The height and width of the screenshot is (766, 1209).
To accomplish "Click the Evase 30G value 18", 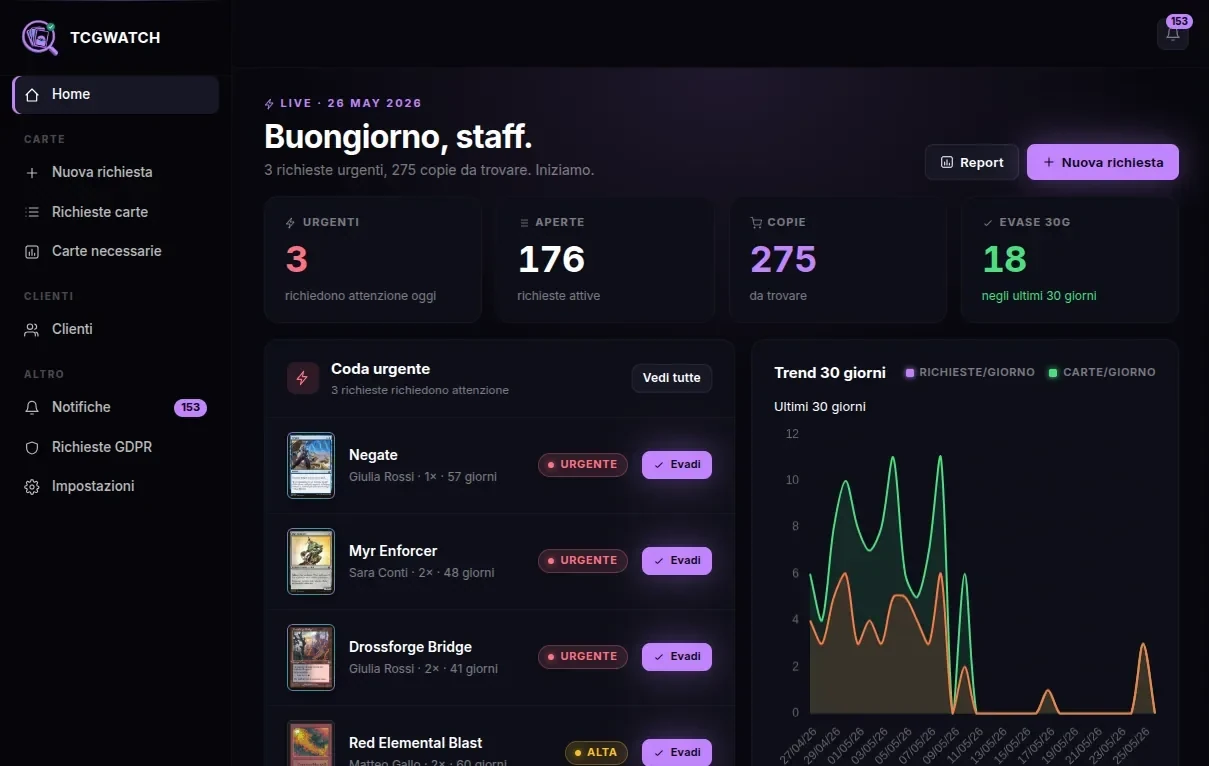I will [1004, 260].
